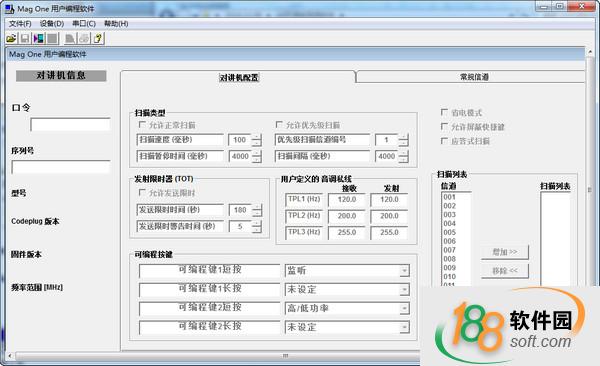Open the 设备(D) menu
The image size is (600, 366).
(52, 24)
